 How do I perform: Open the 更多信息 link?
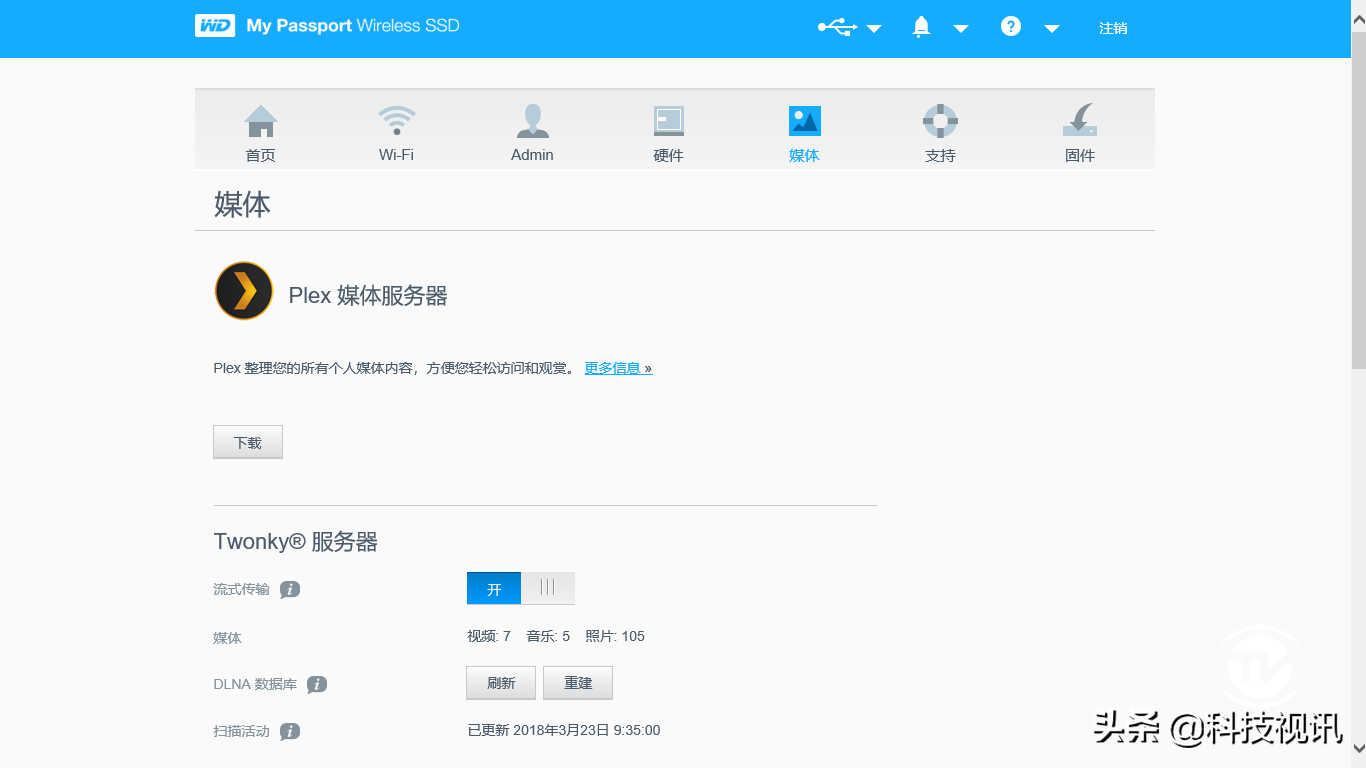tap(618, 368)
